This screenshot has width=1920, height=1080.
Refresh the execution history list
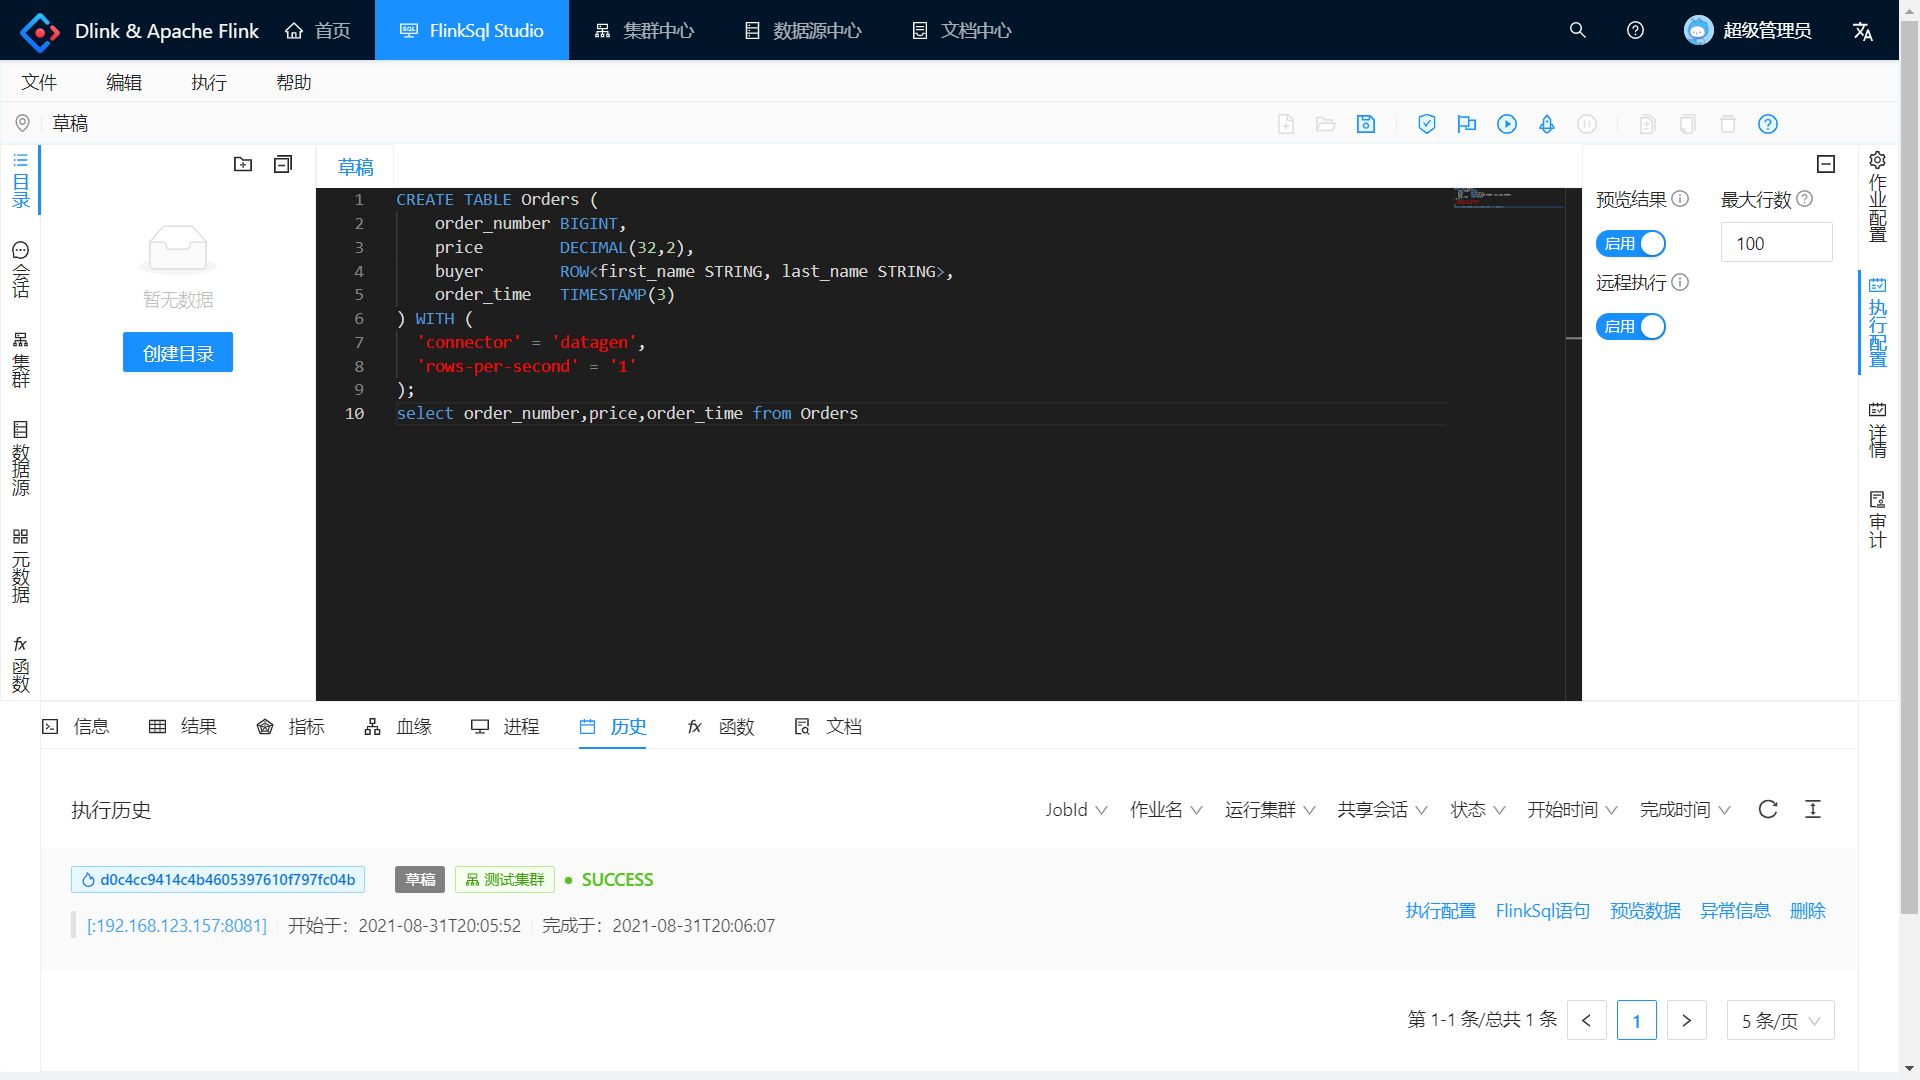pos(1768,809)
